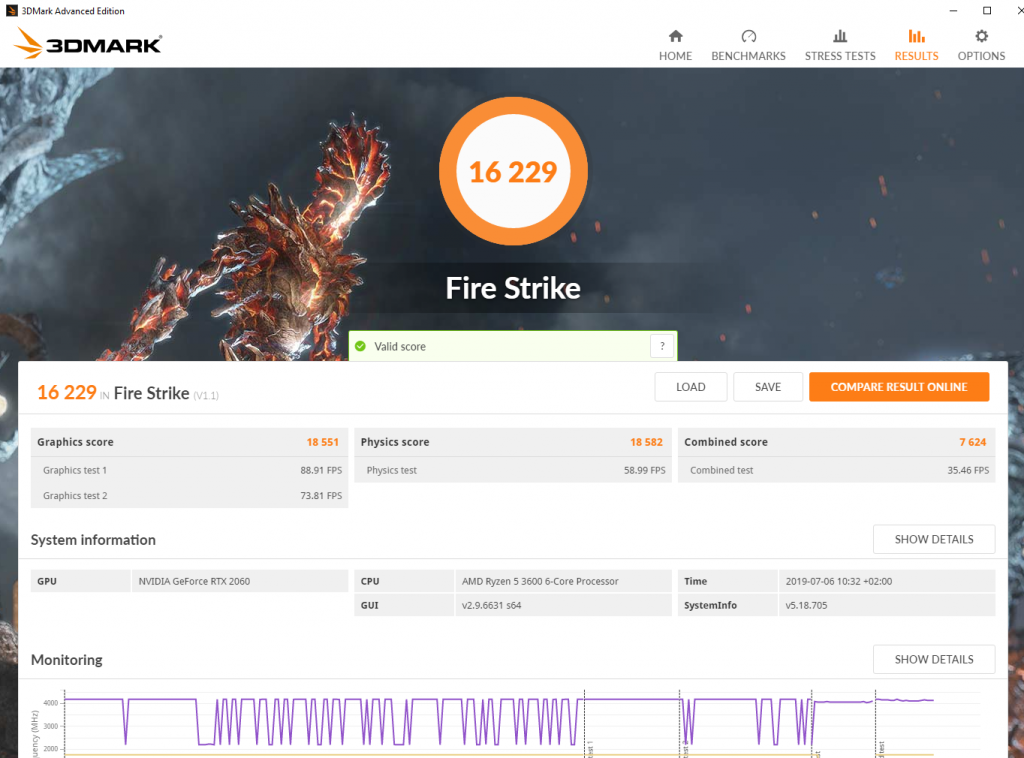Click the green valid score checkmark icon

pyautogui.click(x=360, y=346)
